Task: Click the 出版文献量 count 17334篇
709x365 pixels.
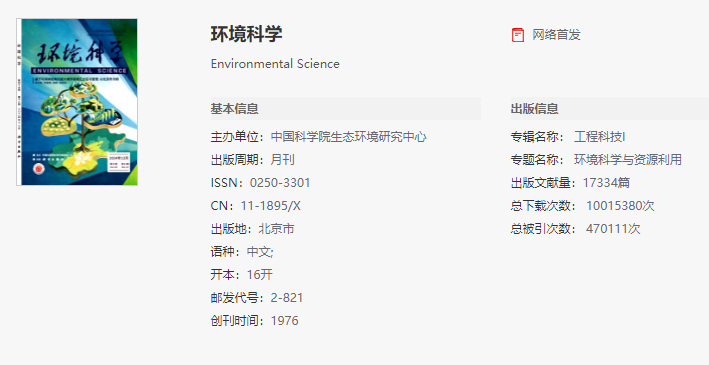Action: pyautogui.click(x=606, y=183)
